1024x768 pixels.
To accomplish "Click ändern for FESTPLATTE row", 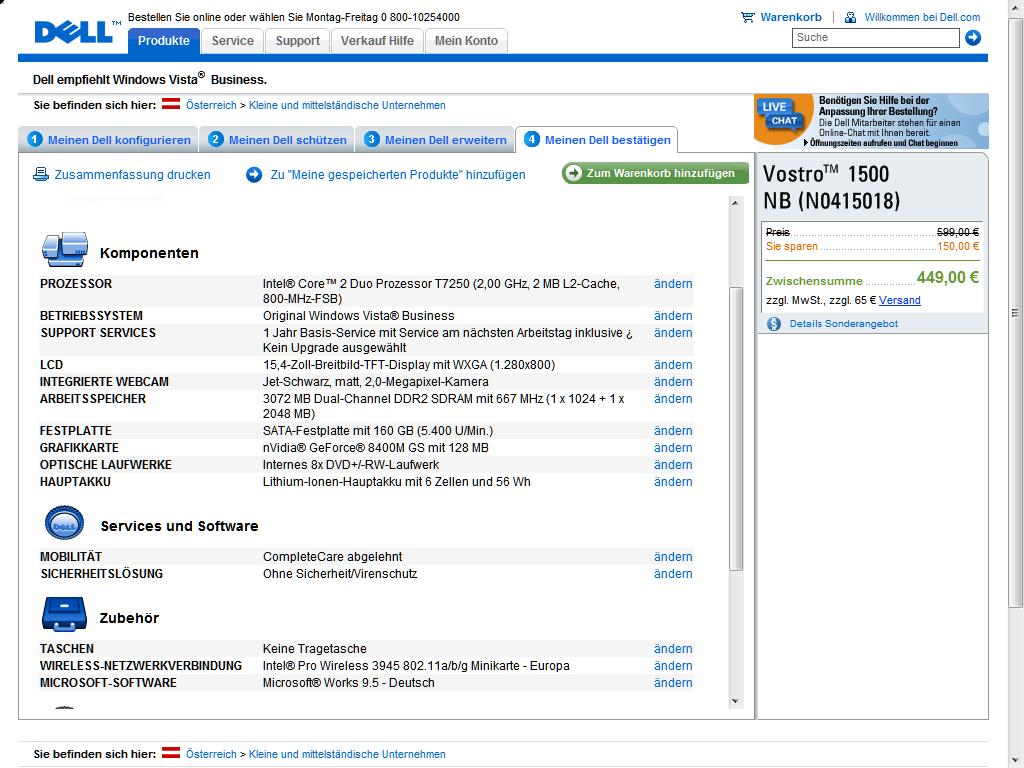I will (x=673, y=430).
